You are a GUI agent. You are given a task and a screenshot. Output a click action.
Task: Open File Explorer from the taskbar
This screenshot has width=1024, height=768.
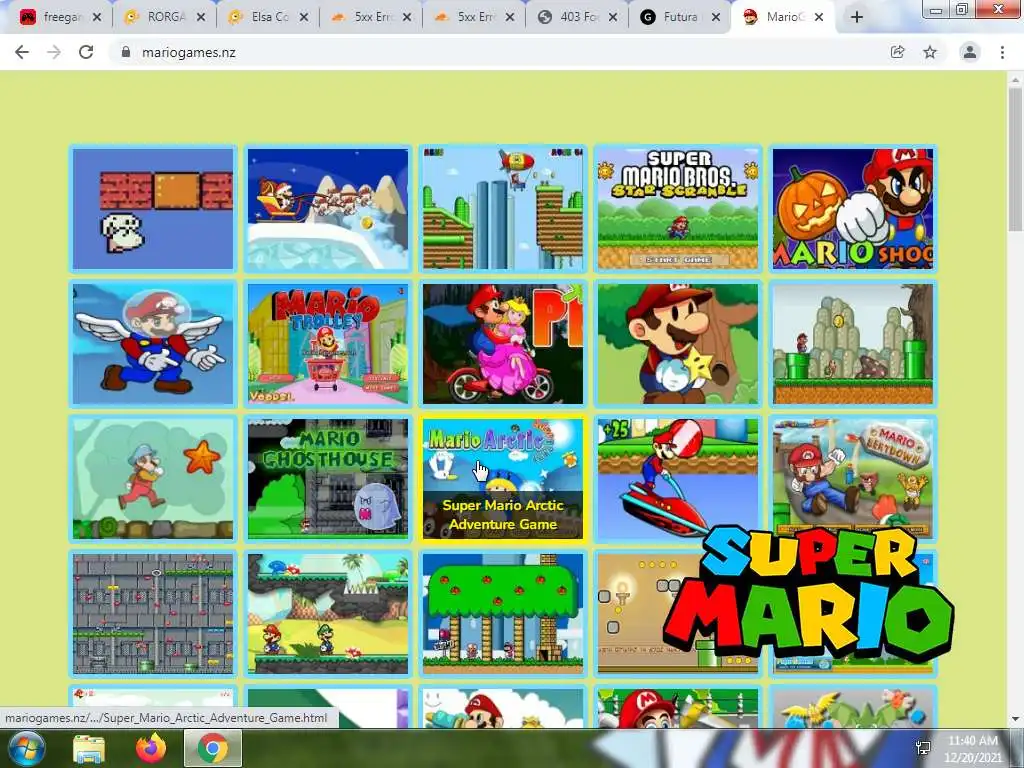(x=89, y=749)
